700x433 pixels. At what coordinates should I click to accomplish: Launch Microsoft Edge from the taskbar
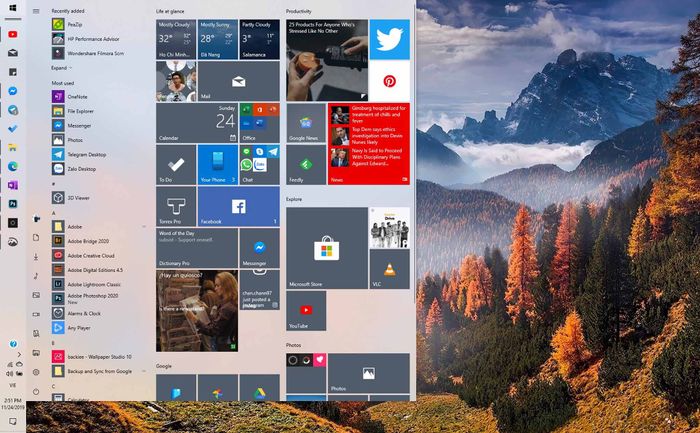click(12, 166)
